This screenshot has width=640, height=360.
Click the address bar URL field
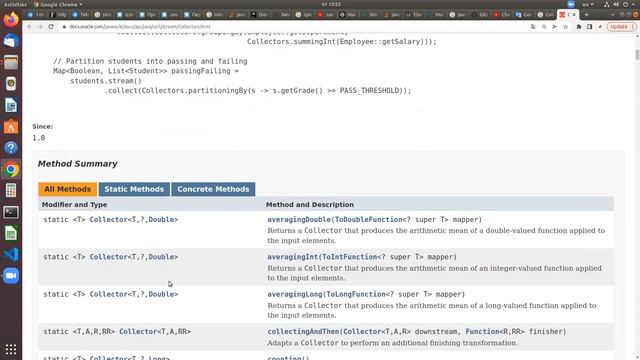pyautogui.click(x=294, y=27)
